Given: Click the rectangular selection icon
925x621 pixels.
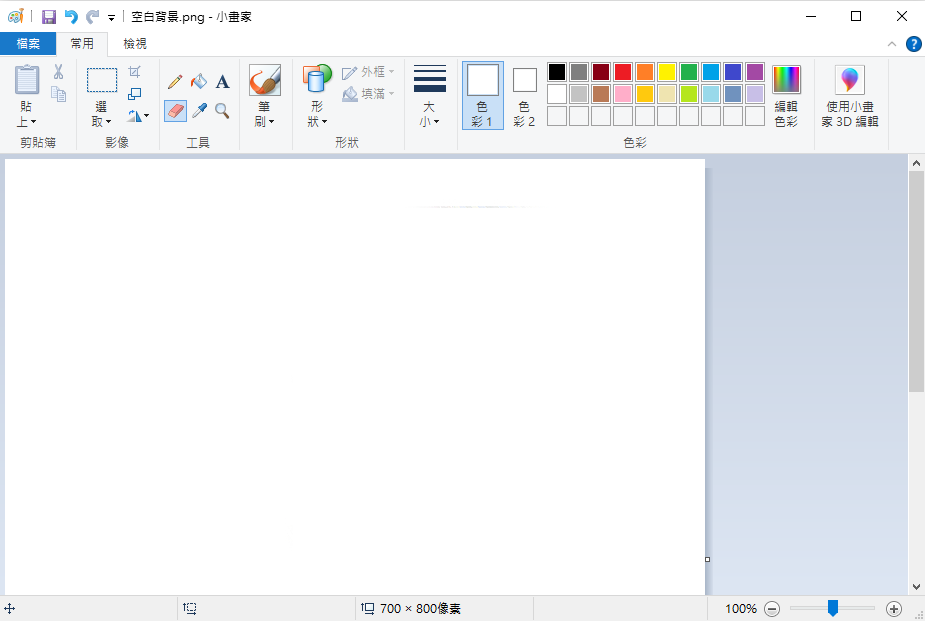Looking at the screenshot, I should [102, 80].
